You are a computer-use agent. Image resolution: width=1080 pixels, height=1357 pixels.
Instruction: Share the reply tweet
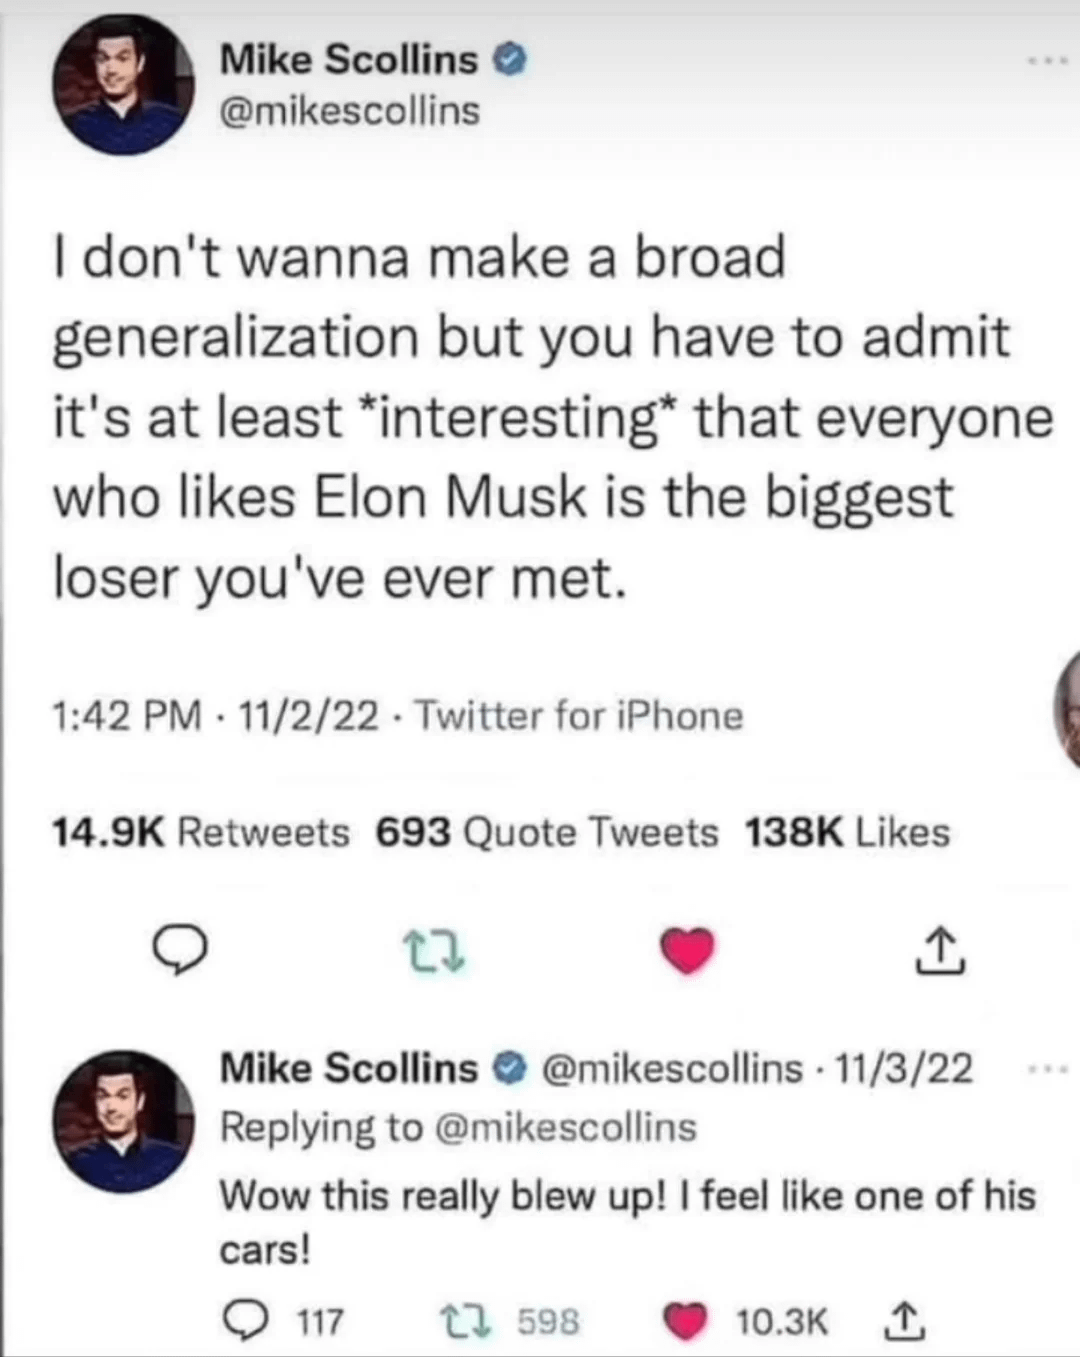(x=902, y=1321)
